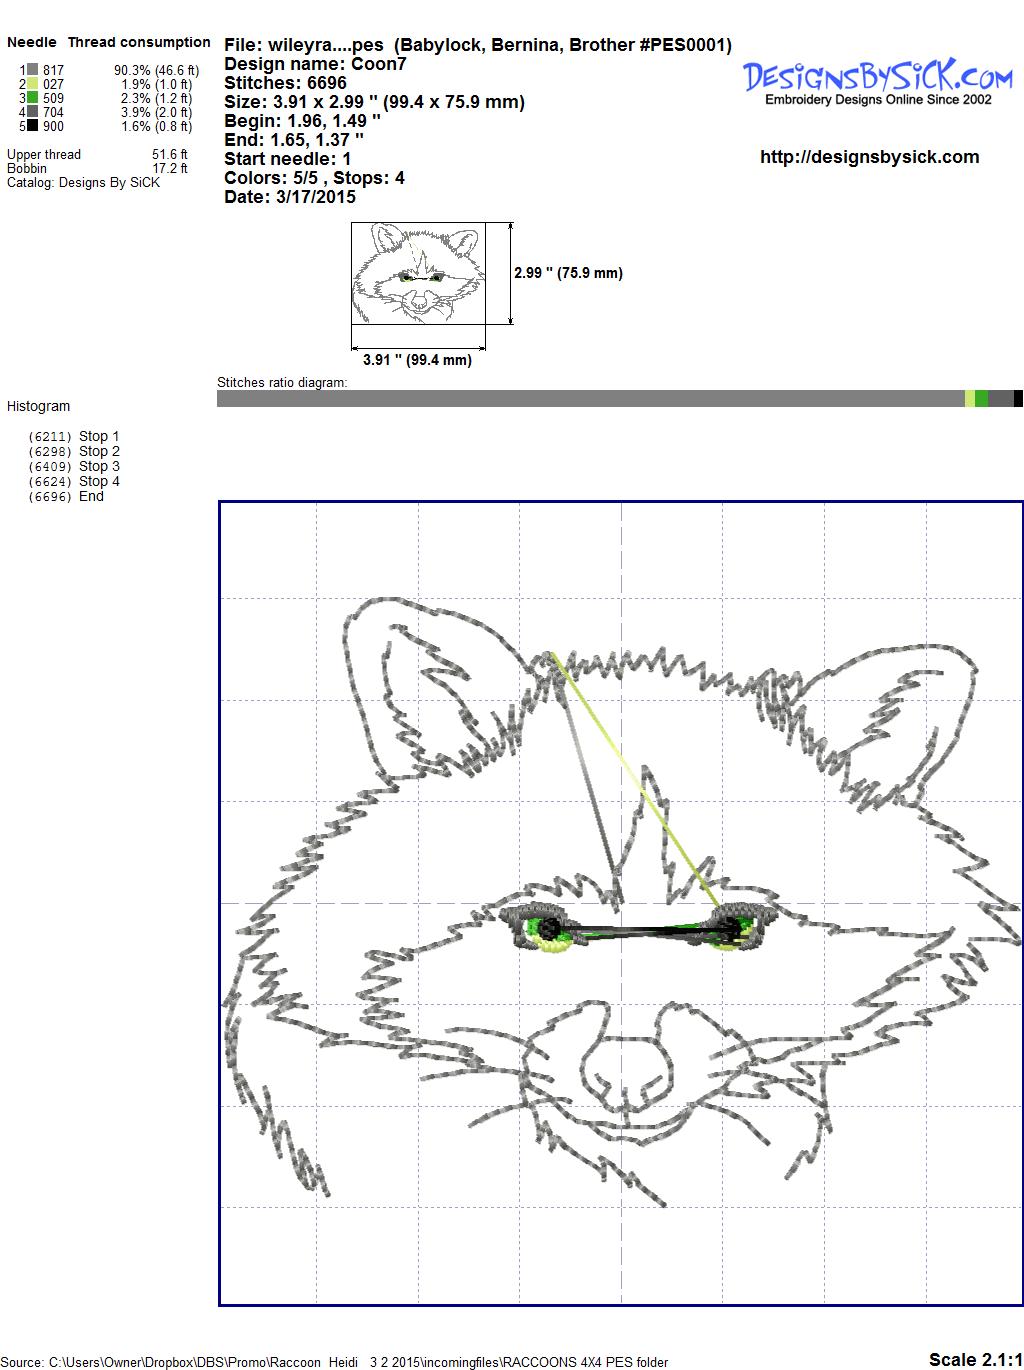Image resolution: width=1024 pixels, height=1370 pixels.
Task: Pick the green 509 thread swatch
Action: pyautogui.click(x=33, y=98)
